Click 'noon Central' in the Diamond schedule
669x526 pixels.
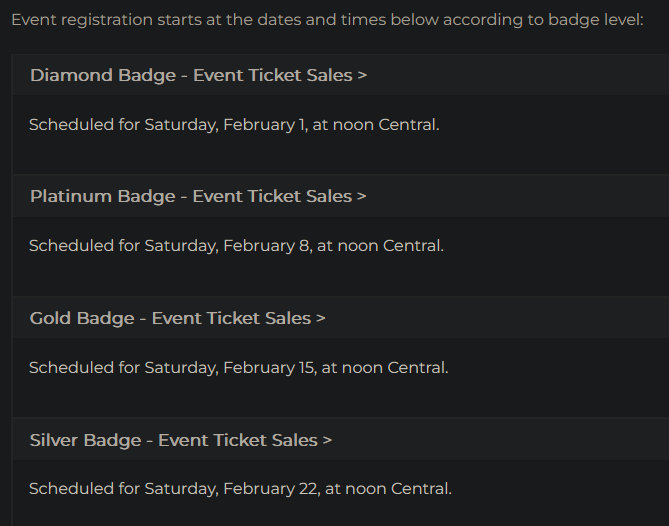[386, 125]
